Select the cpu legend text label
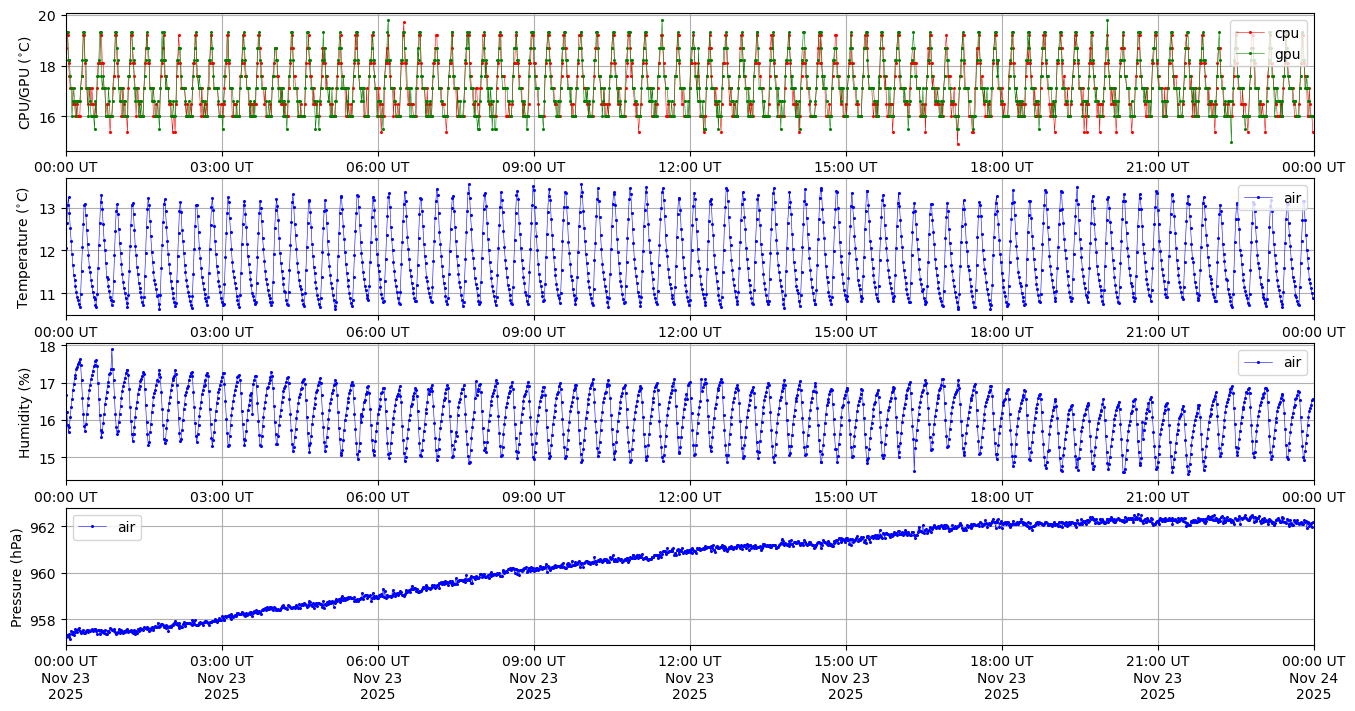 1286,33
